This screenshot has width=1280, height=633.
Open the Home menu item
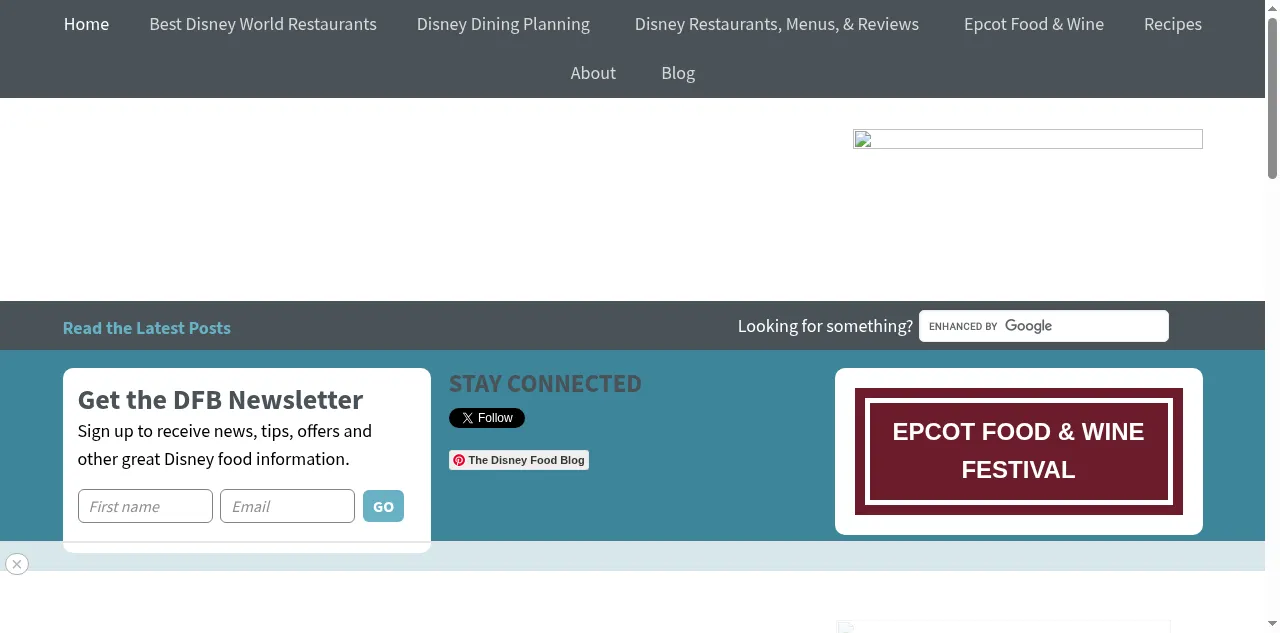(x=86, y=24)
